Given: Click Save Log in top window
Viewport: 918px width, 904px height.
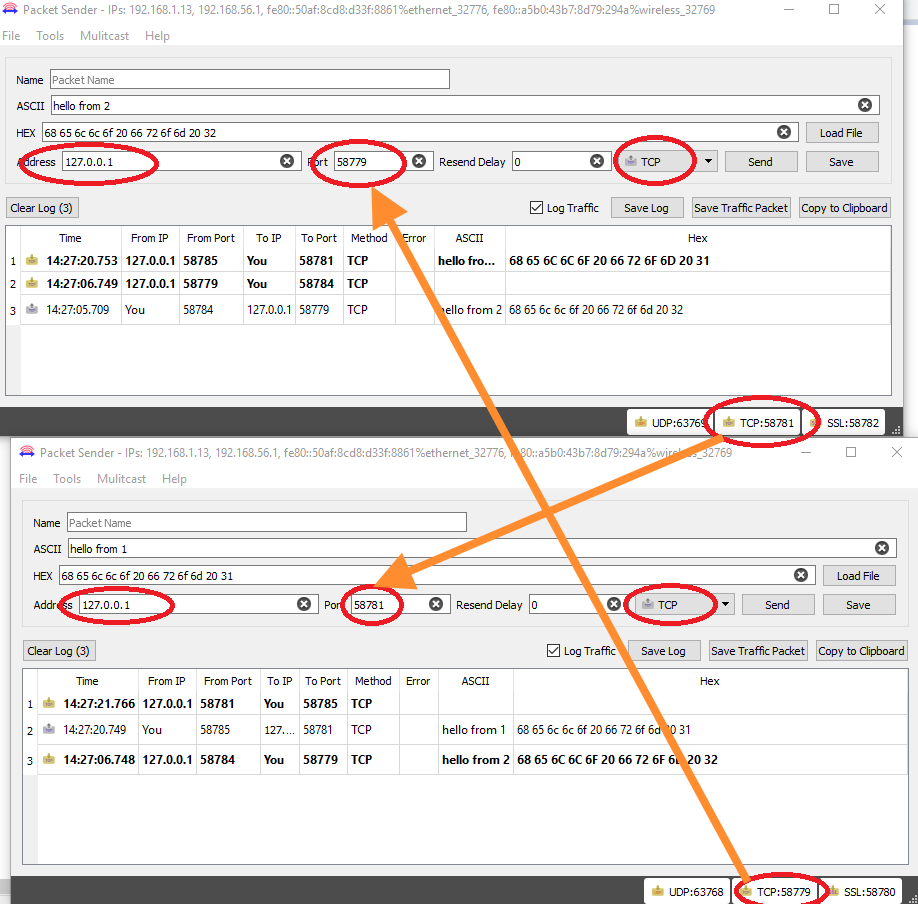Looking at the screenshot, I should pos(646,208).
